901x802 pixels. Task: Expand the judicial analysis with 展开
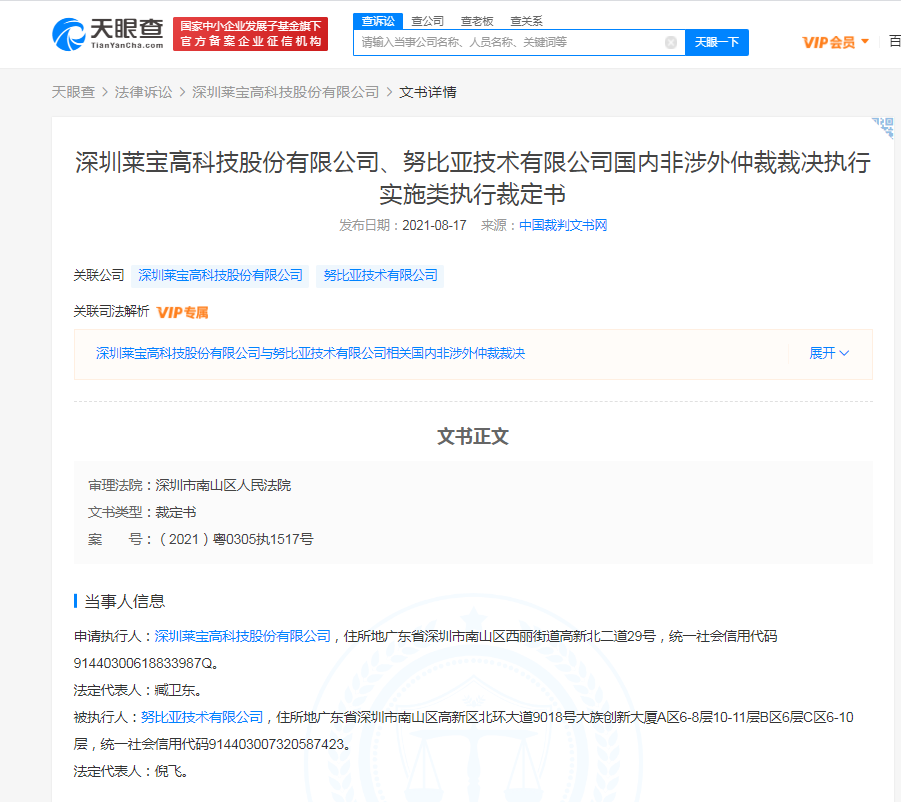pyautogui.click(x=829, y=353)
